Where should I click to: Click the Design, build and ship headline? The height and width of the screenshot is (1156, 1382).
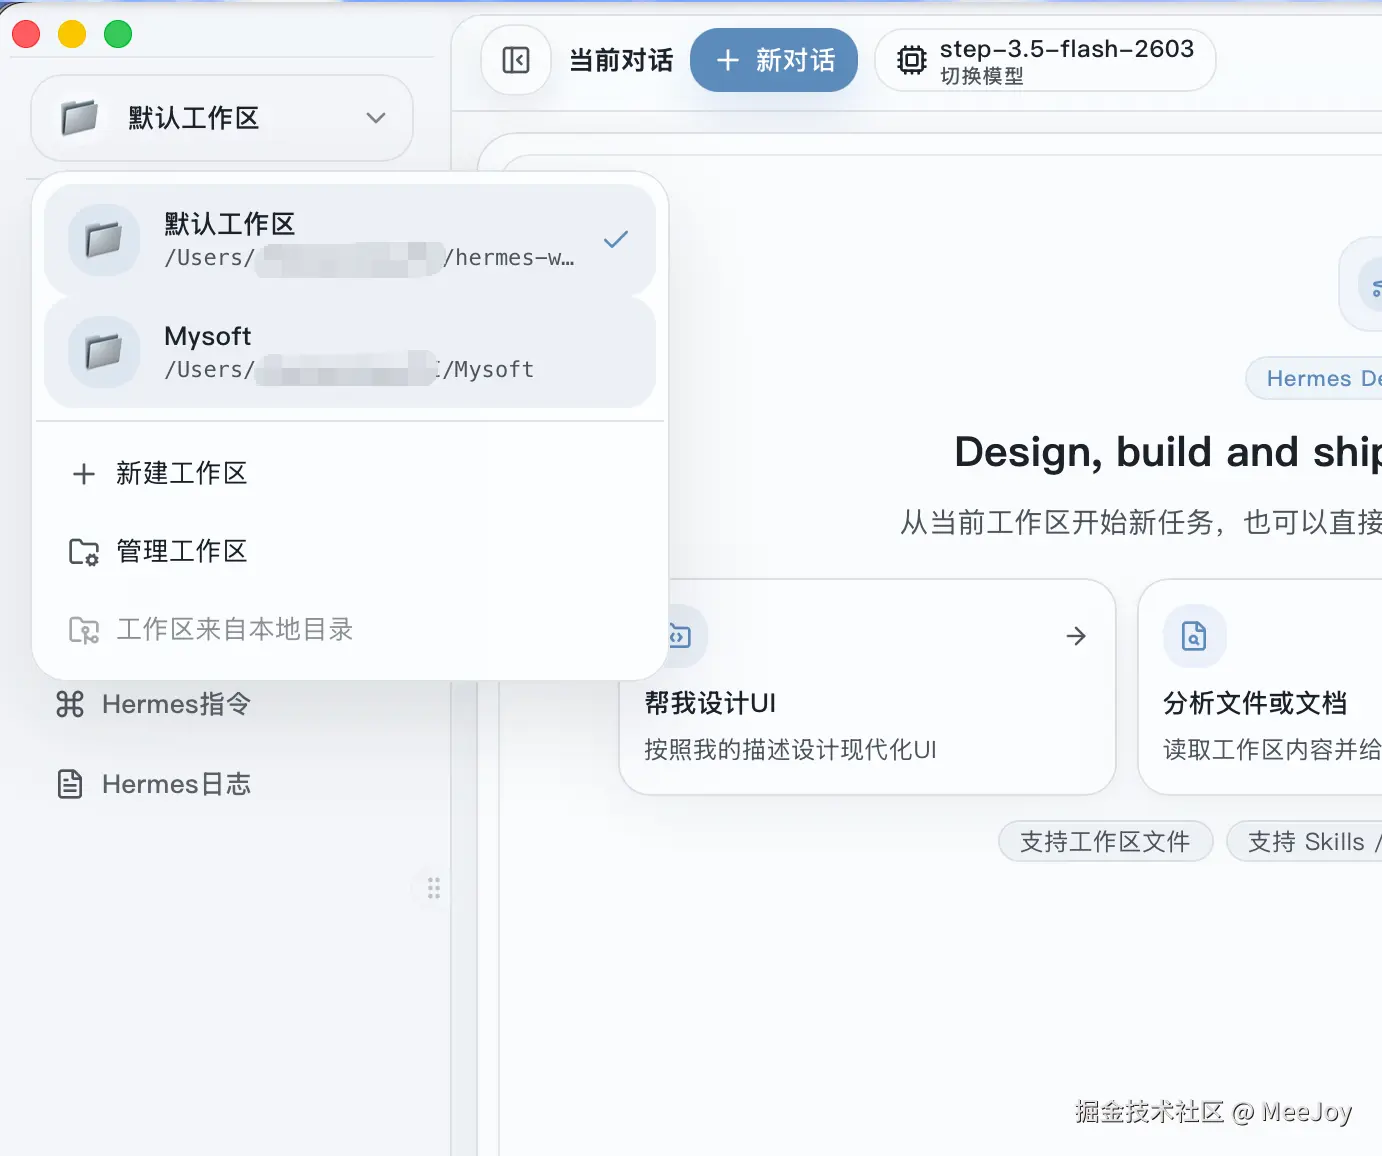(x=1168, y=452)
